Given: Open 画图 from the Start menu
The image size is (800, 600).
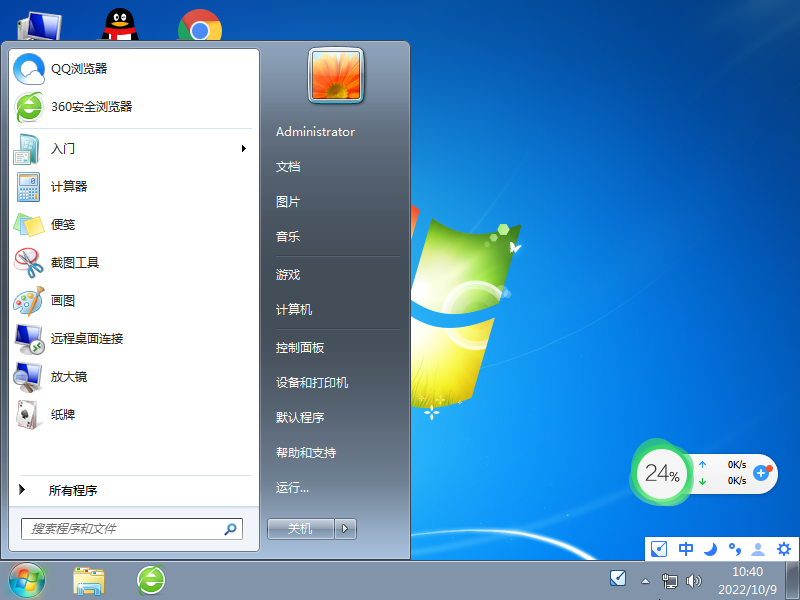Looking at the screenshot, I should [x=62, y=301].
